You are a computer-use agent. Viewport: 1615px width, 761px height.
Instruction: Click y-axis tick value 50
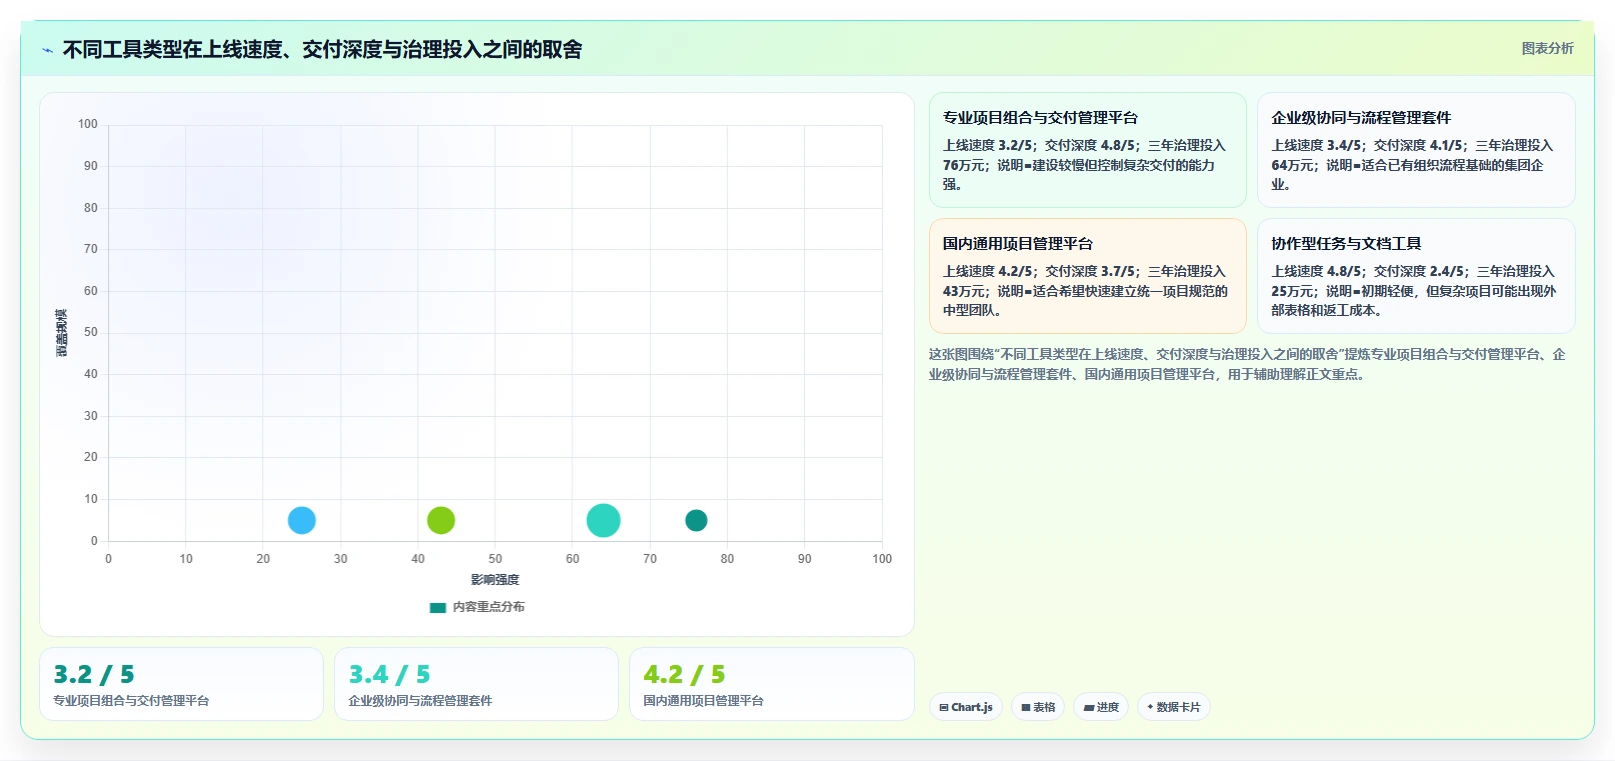pyautogui.click(x=91, y=332)
